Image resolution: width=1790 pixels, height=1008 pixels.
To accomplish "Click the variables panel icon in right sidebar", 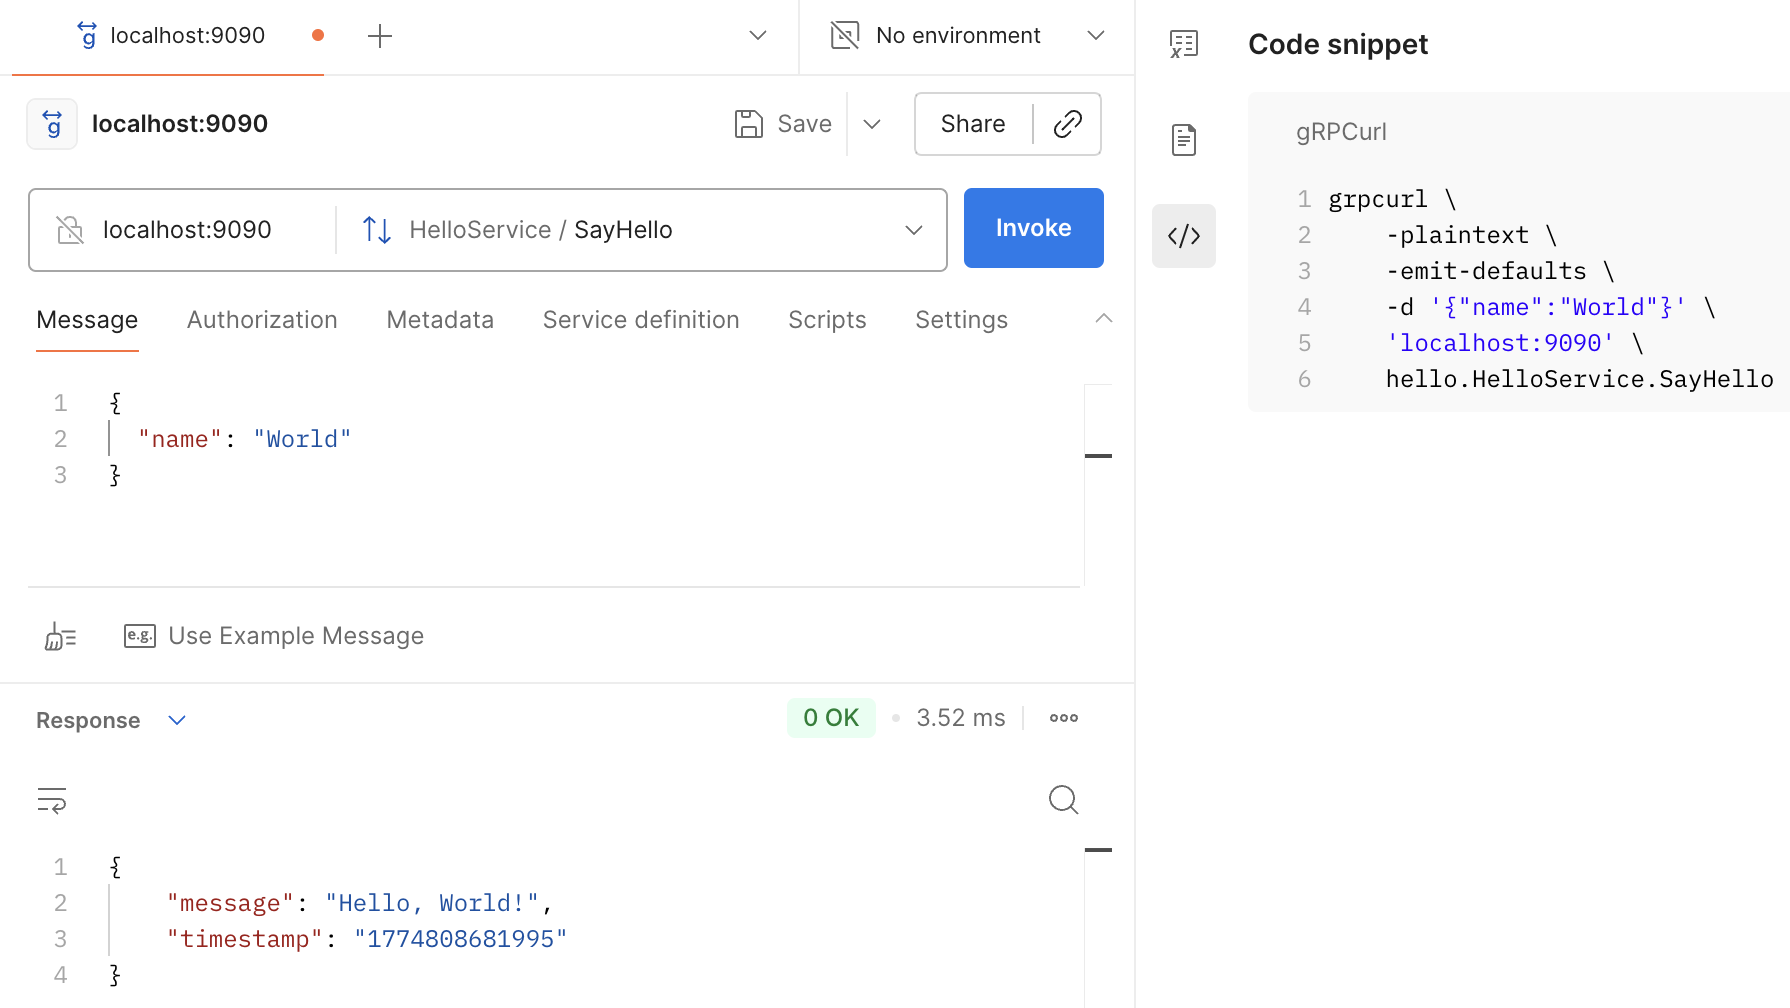I will [1183, 44].
